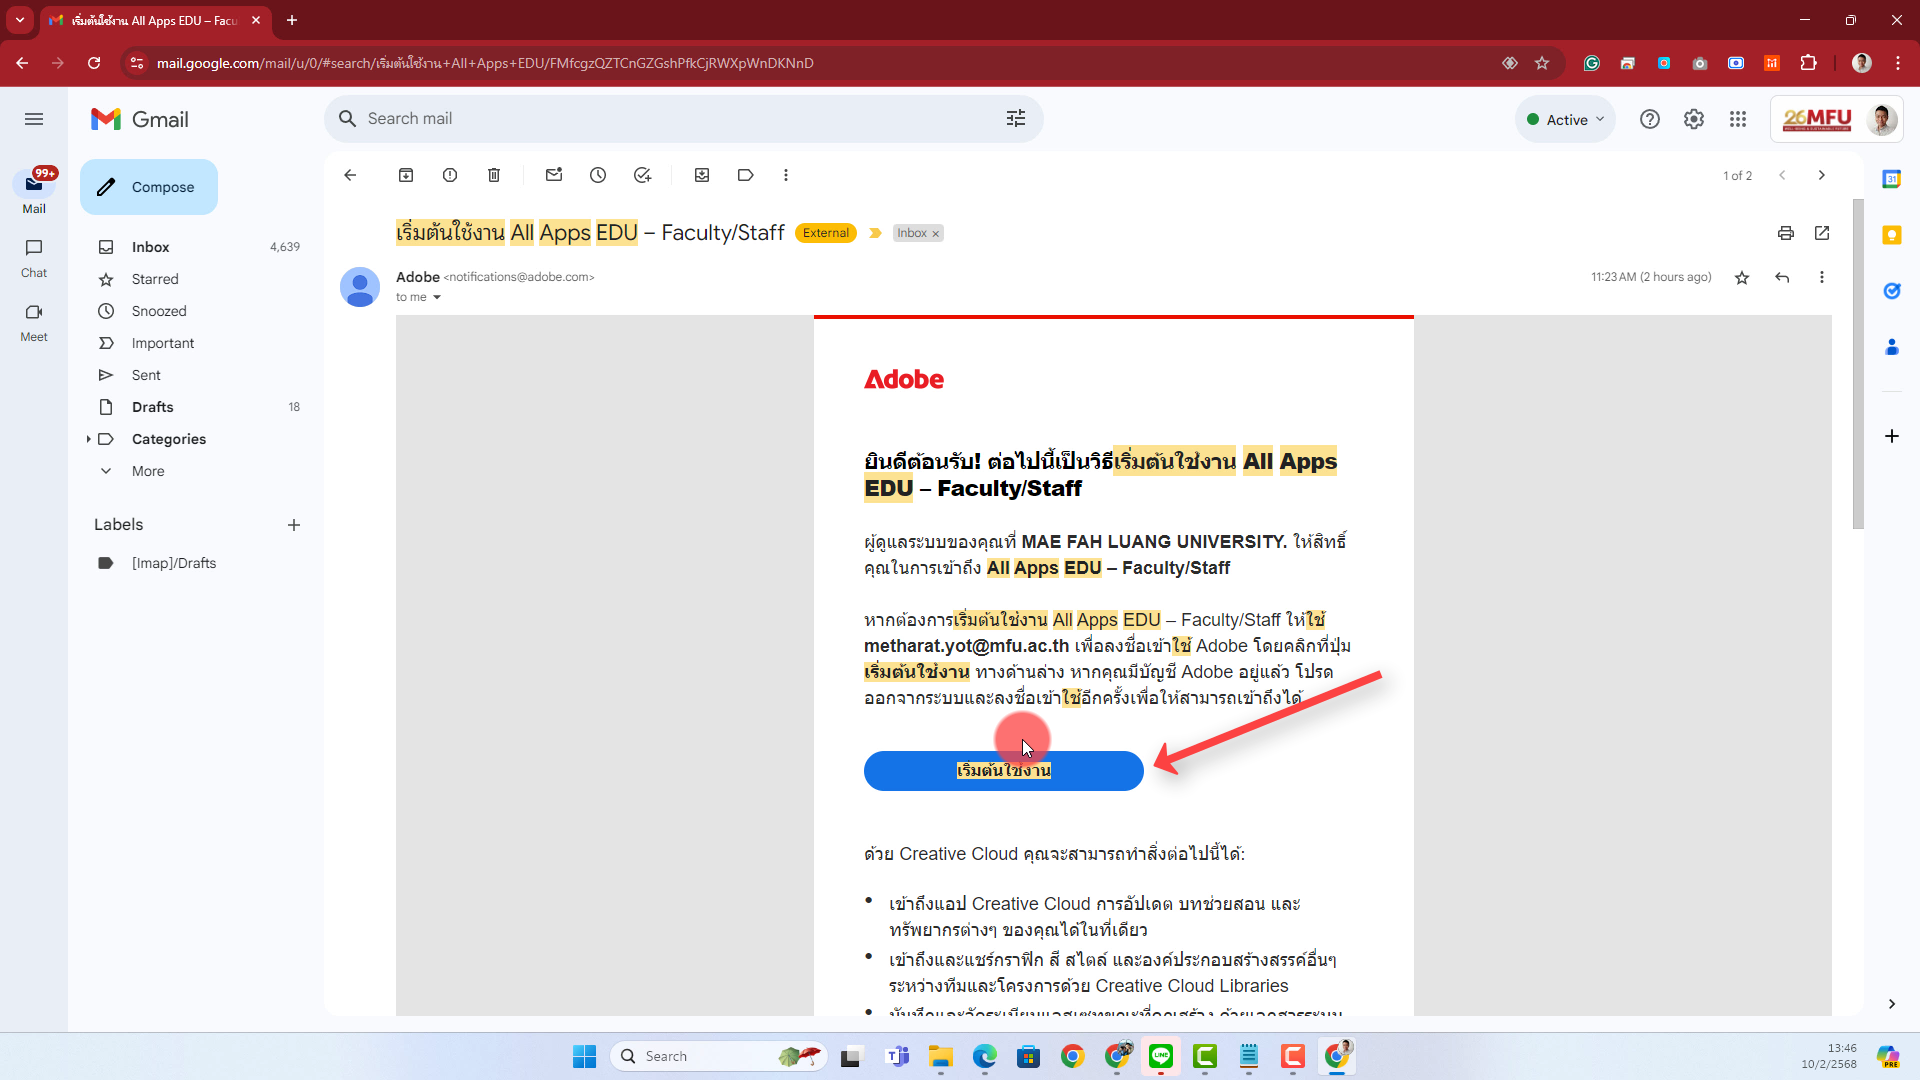
Task: Click the Windows taskbar Search box
Action: coord(718,1056)
